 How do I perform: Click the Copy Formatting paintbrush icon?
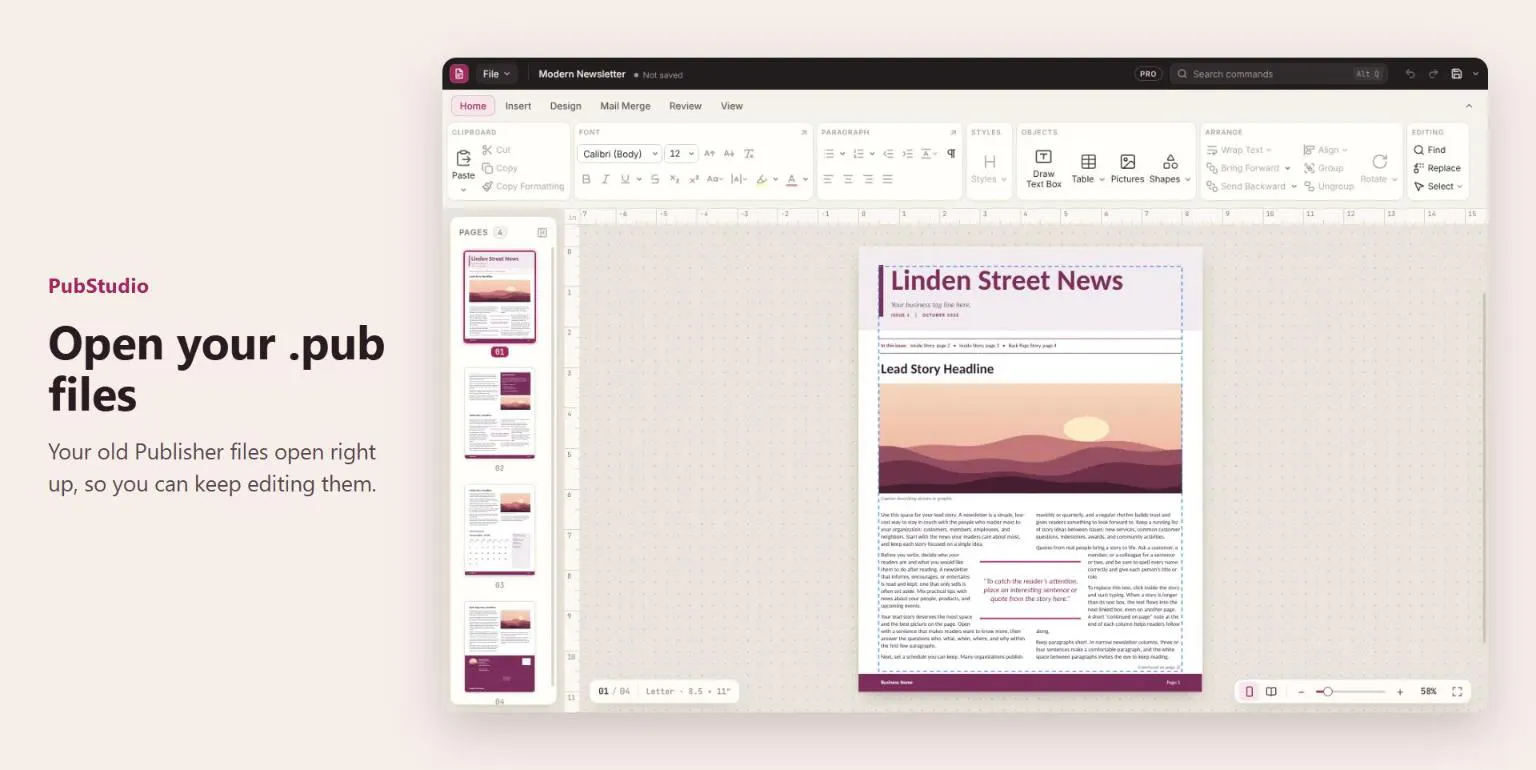point(488,186)
